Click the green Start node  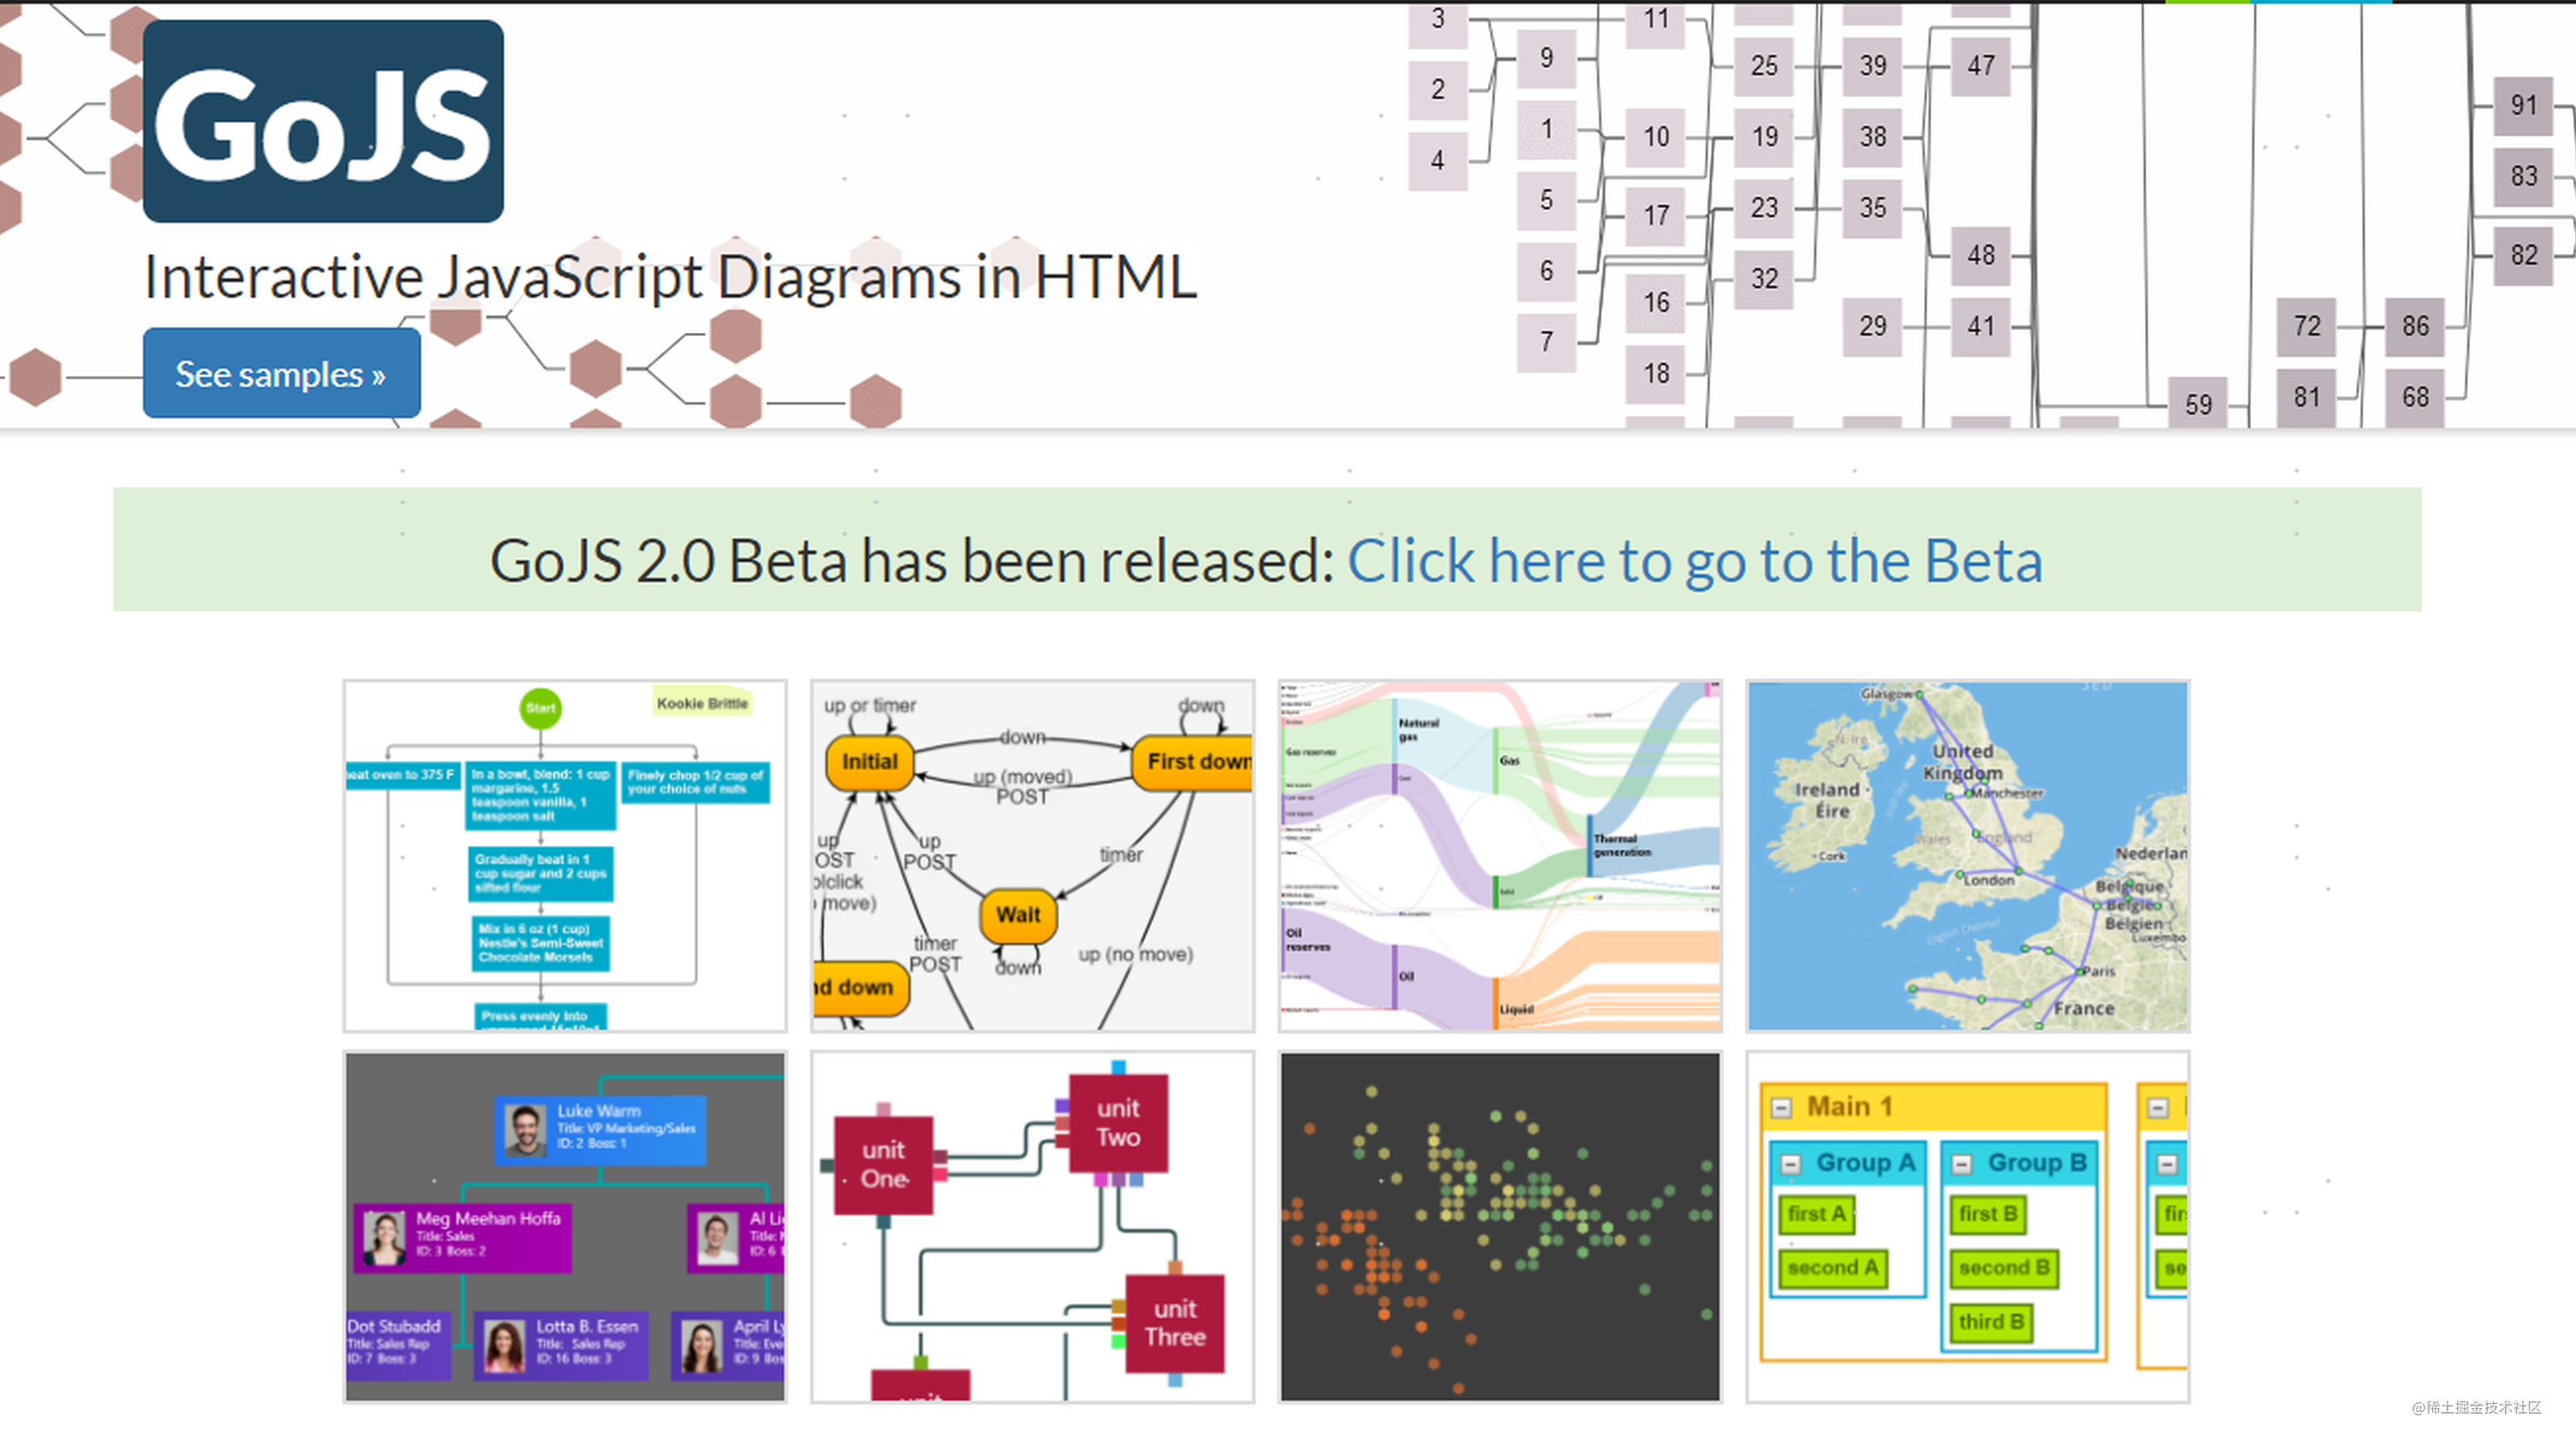(x=540, y=708)
